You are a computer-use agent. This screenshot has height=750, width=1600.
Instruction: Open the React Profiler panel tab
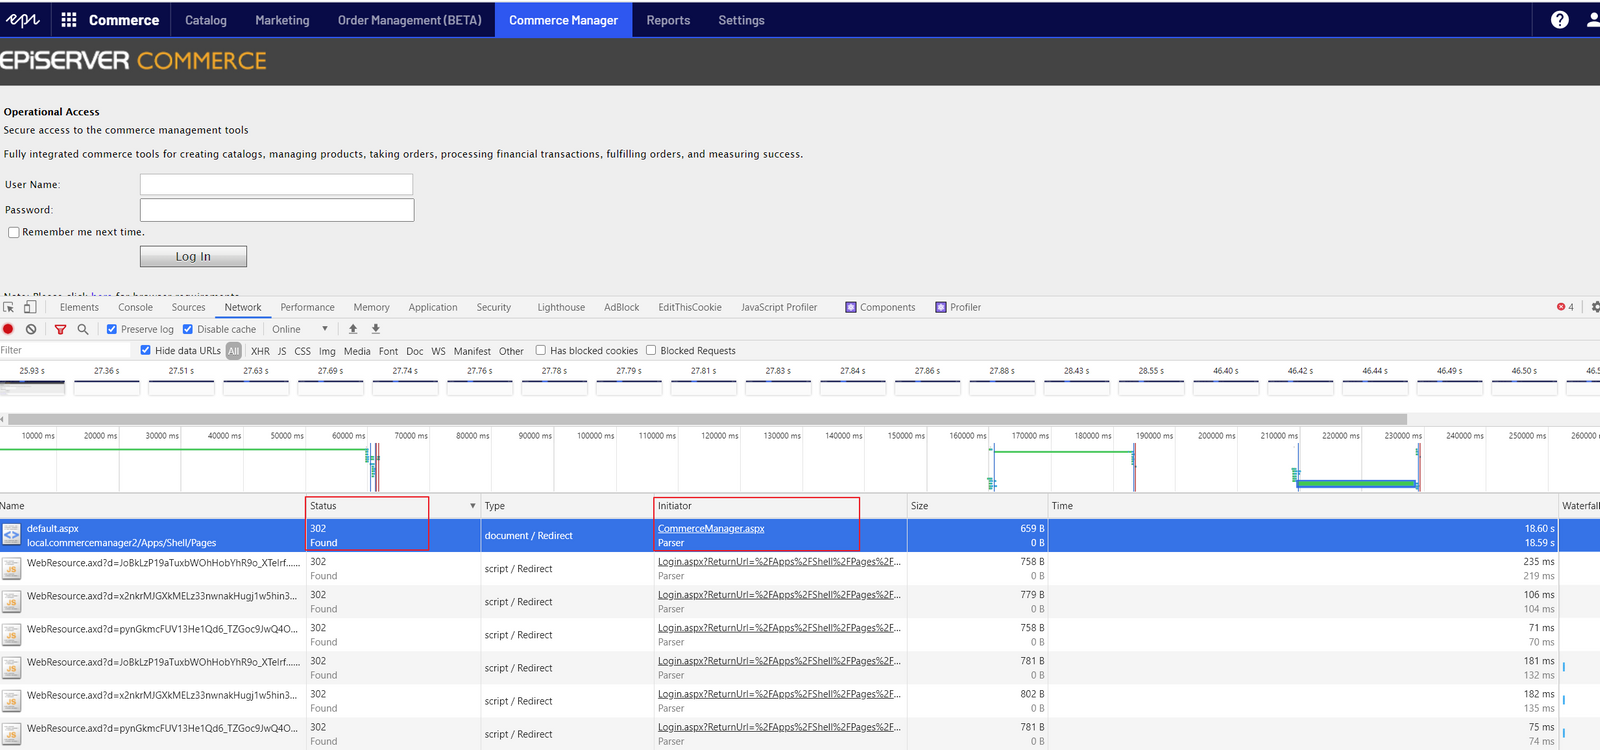958,307
